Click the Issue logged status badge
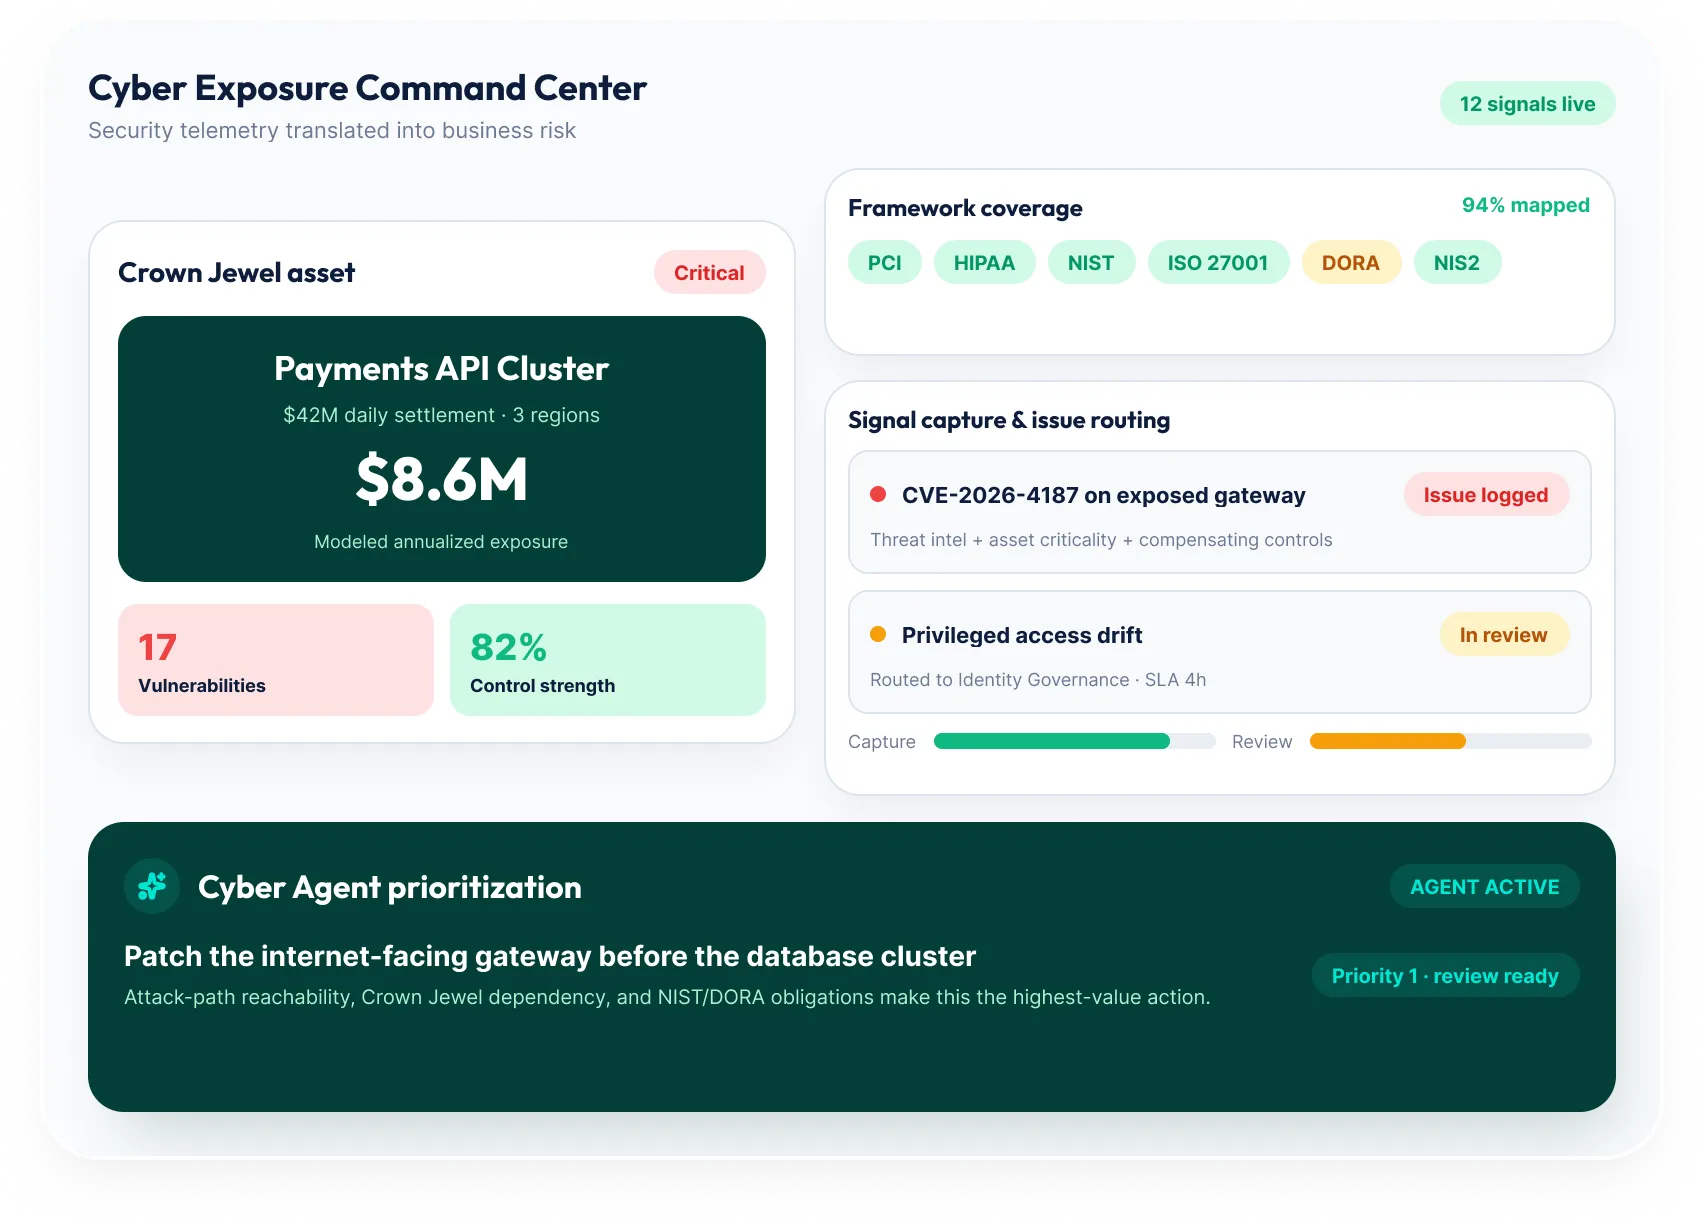The height and width of the screenshot is (1224, 1704). (1486, 495)
